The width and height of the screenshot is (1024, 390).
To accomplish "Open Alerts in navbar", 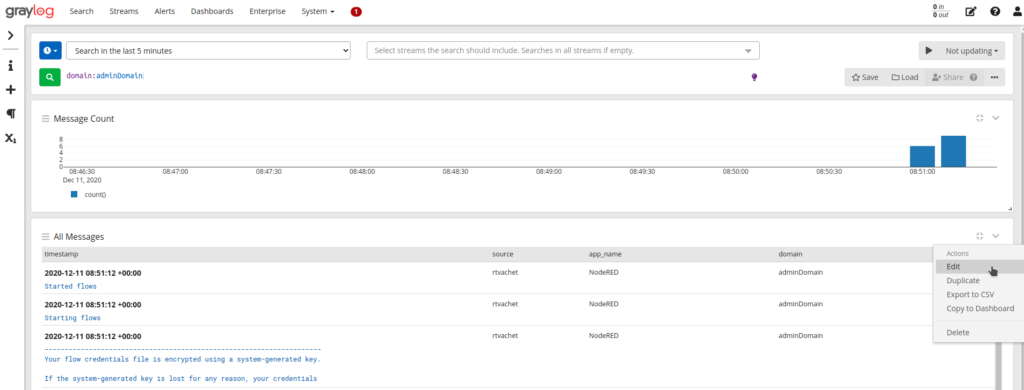I will [165, 11].
